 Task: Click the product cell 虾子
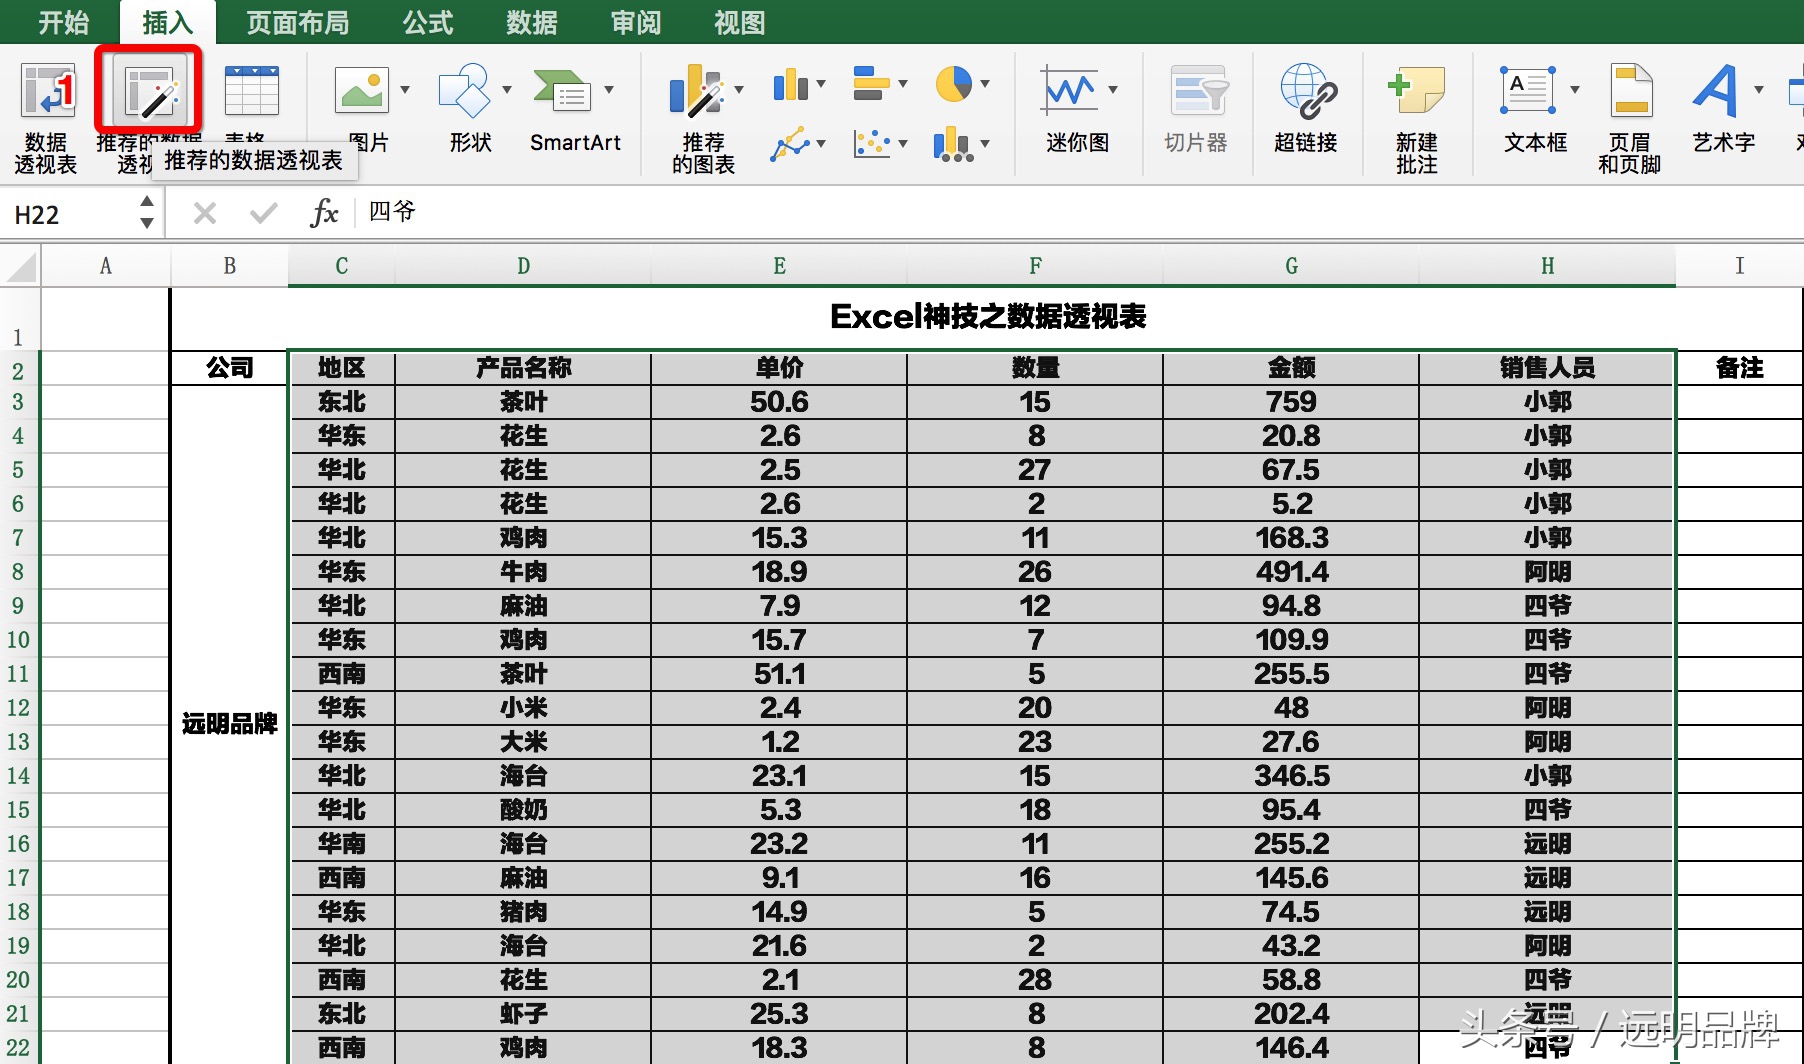[523, 1014]
